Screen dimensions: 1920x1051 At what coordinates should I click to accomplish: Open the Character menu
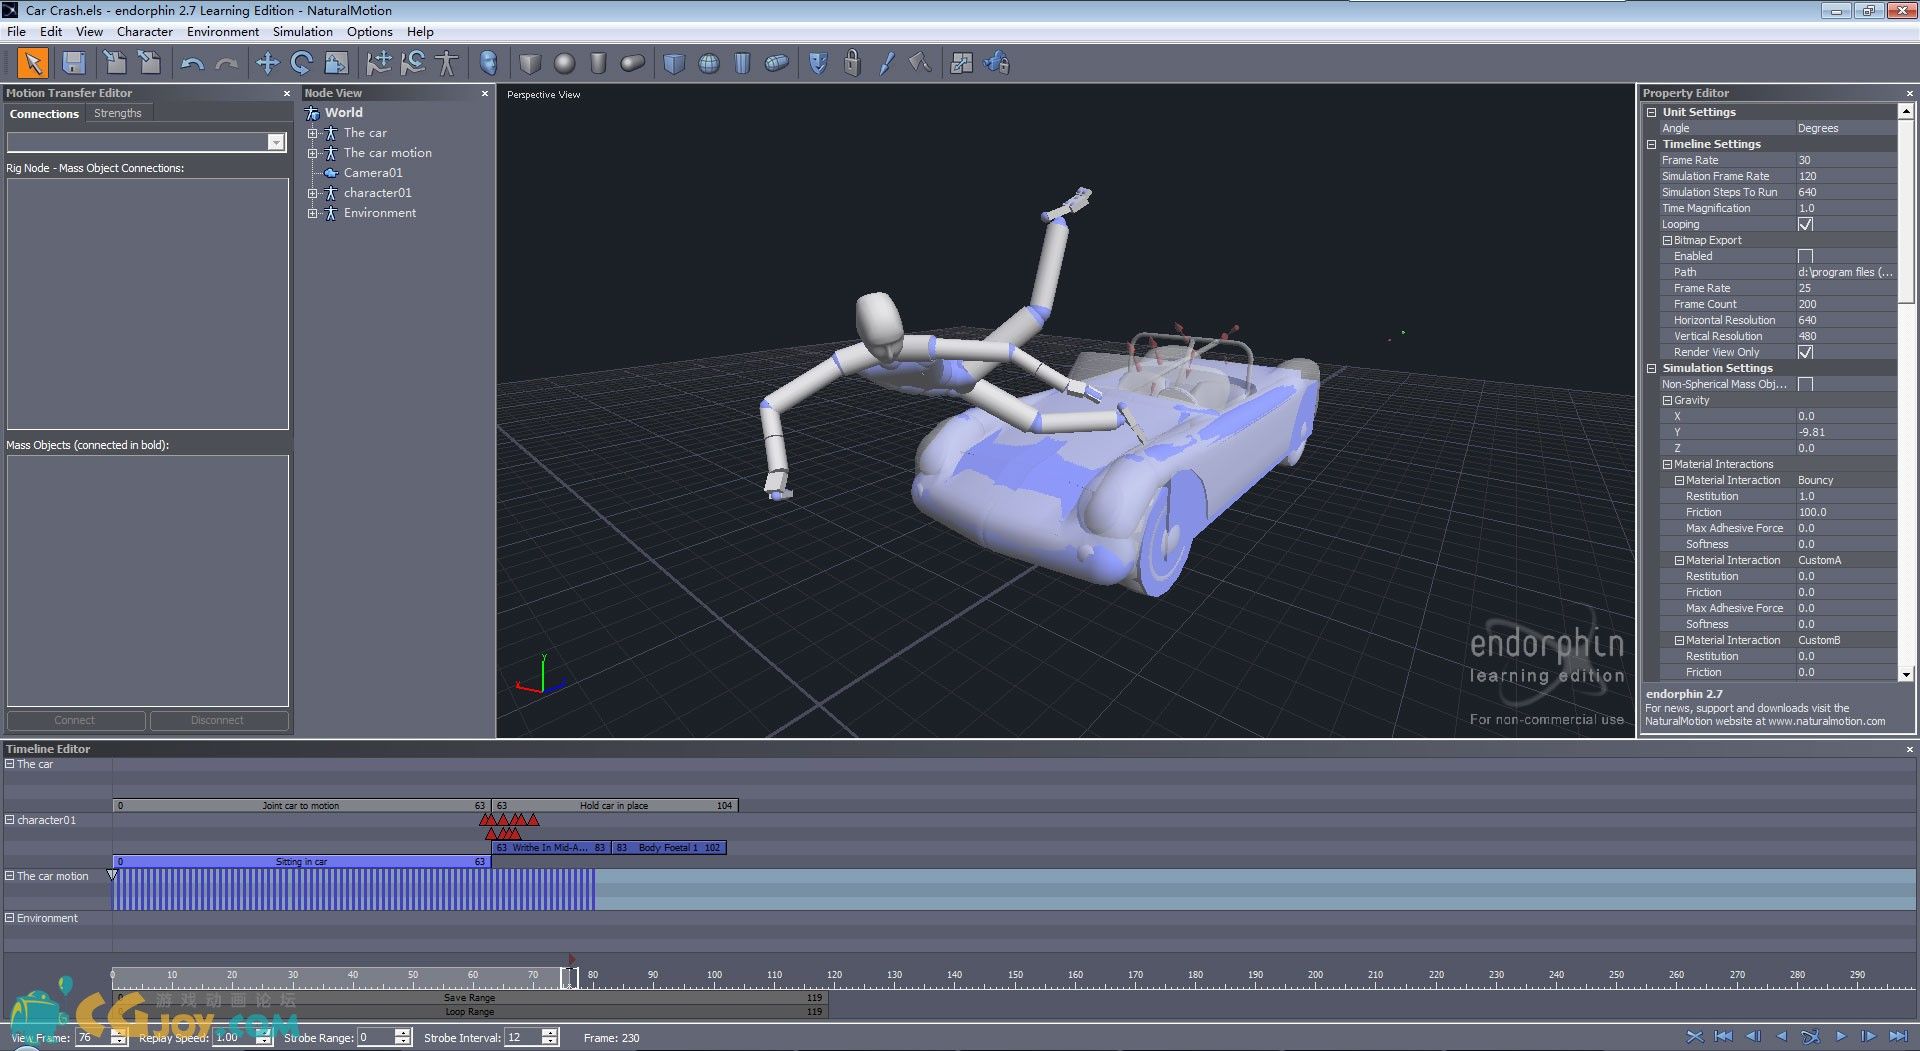[x=145, y=31]
